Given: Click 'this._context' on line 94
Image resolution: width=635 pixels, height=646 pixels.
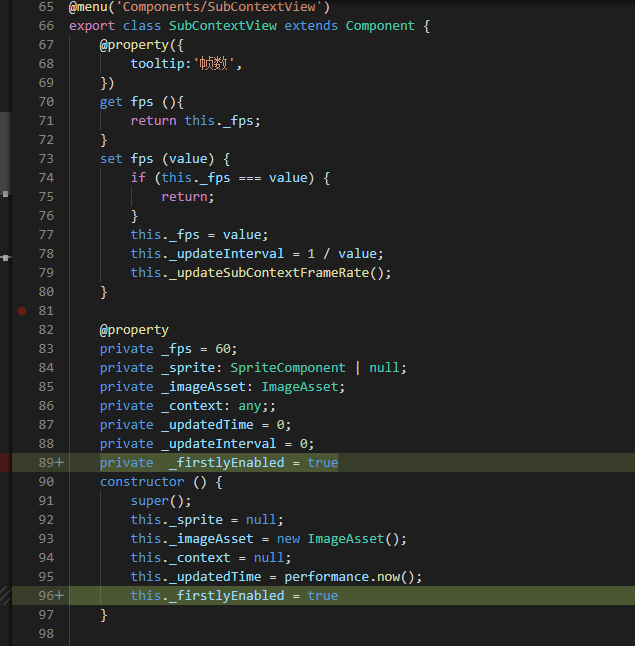Looking at the screenshot, I should [x=180, y=558].
